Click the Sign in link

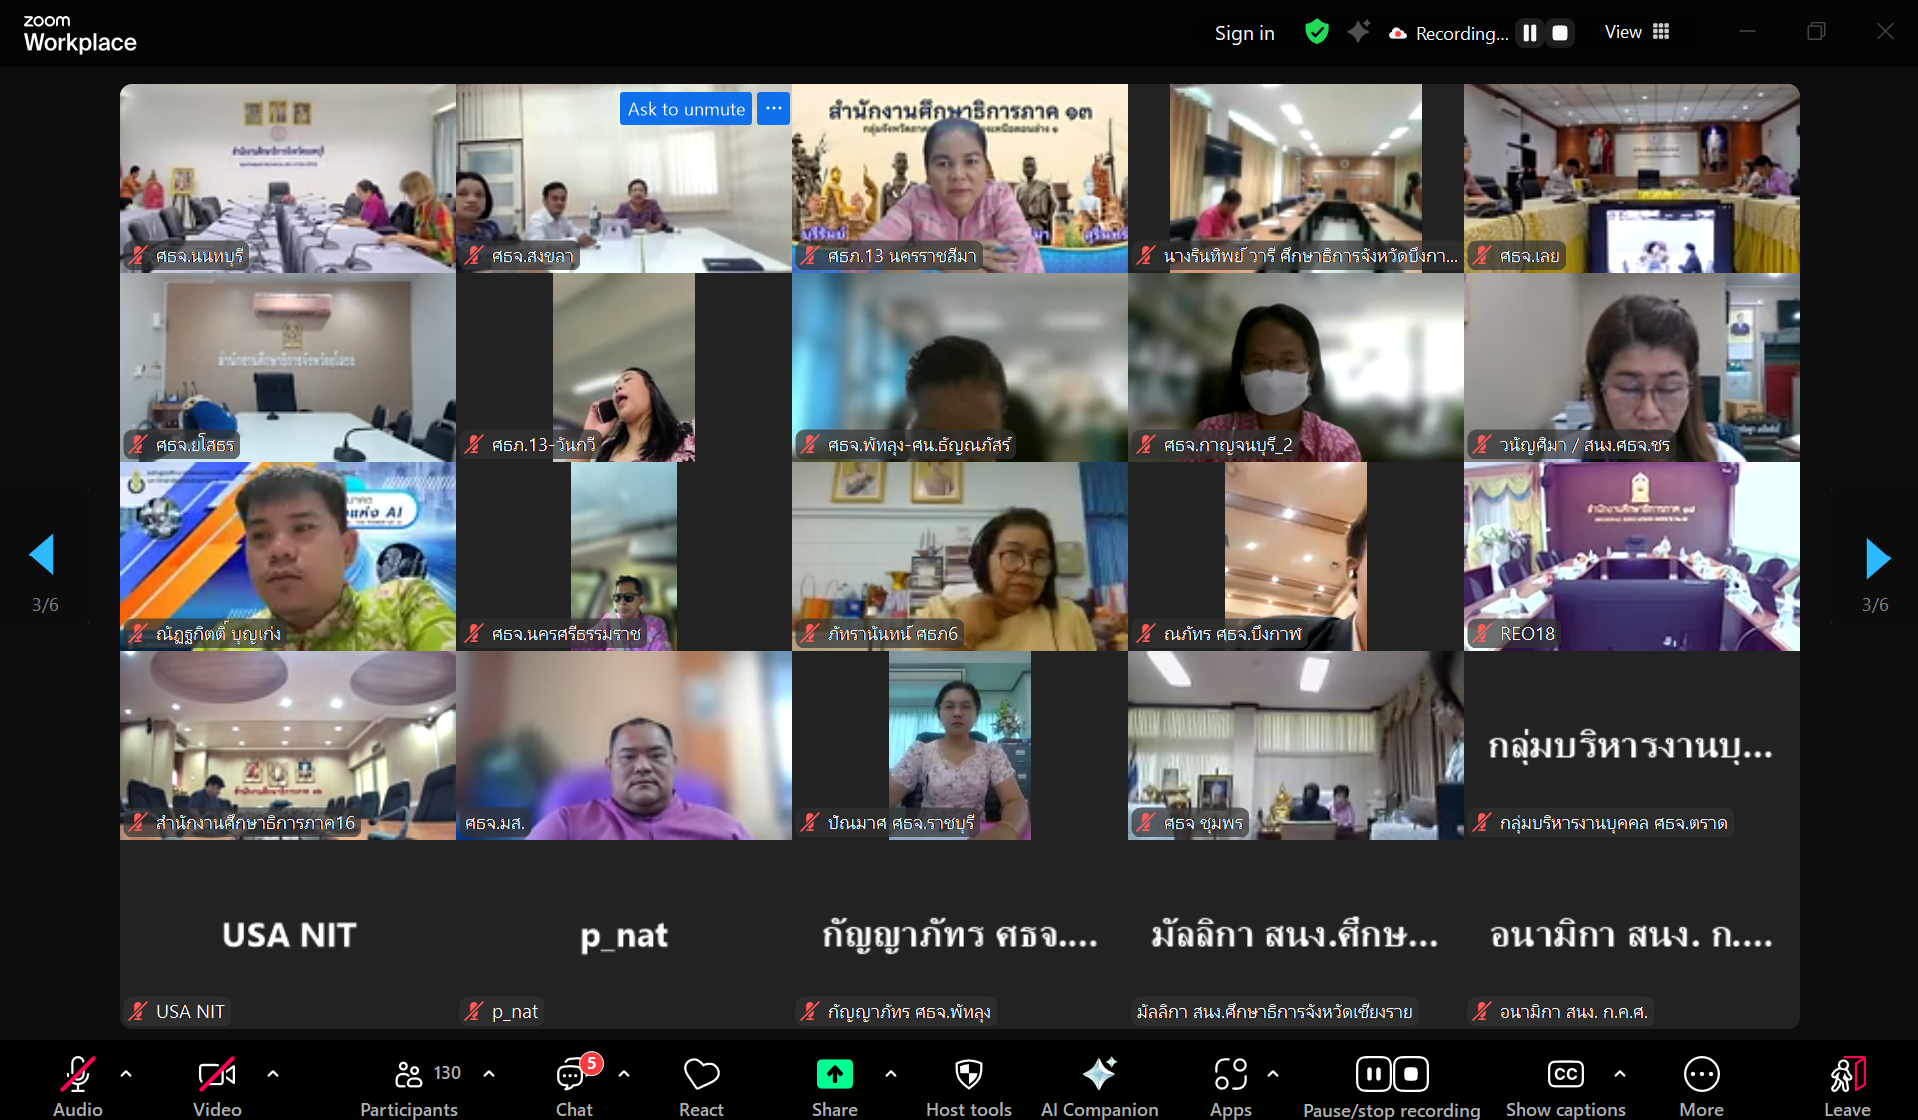point(1244,33)
